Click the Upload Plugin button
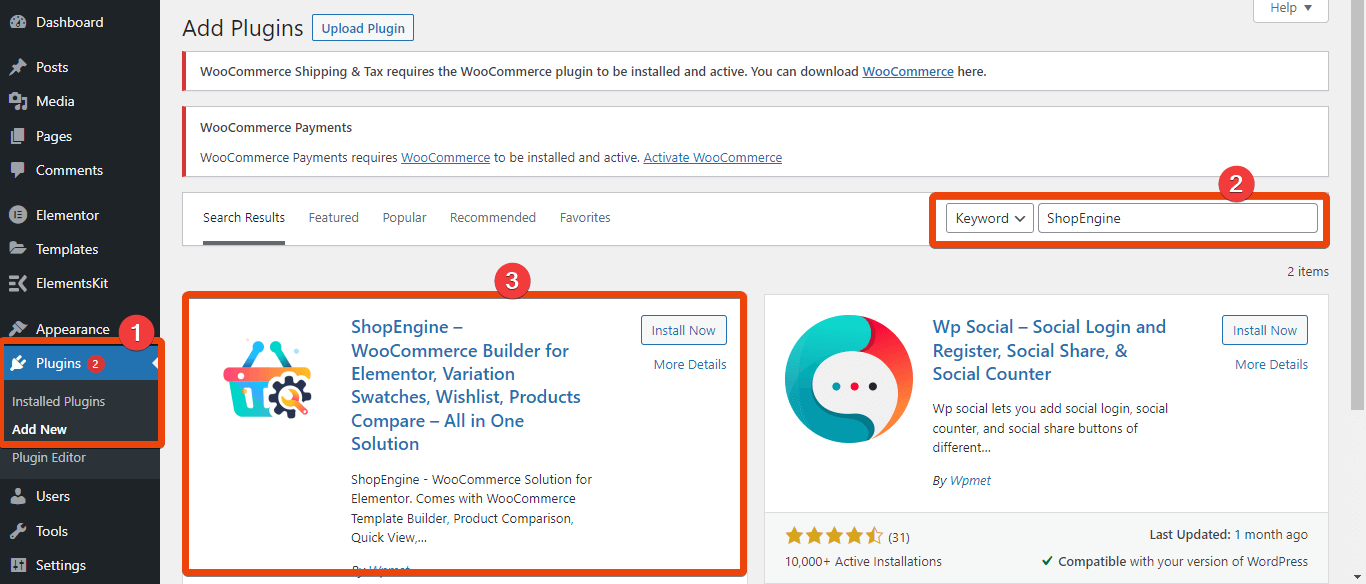Screen dimensions: 1366x584 [363, 28]
